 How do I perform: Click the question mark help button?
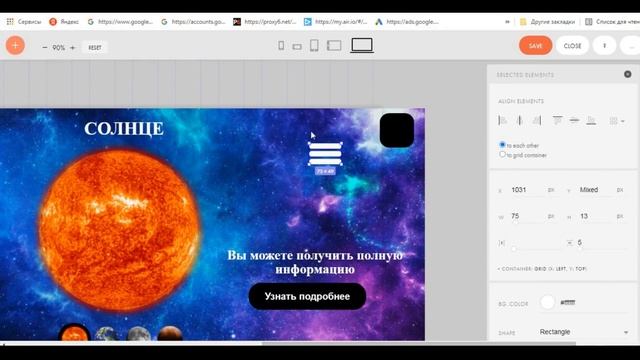pos(604,46)
